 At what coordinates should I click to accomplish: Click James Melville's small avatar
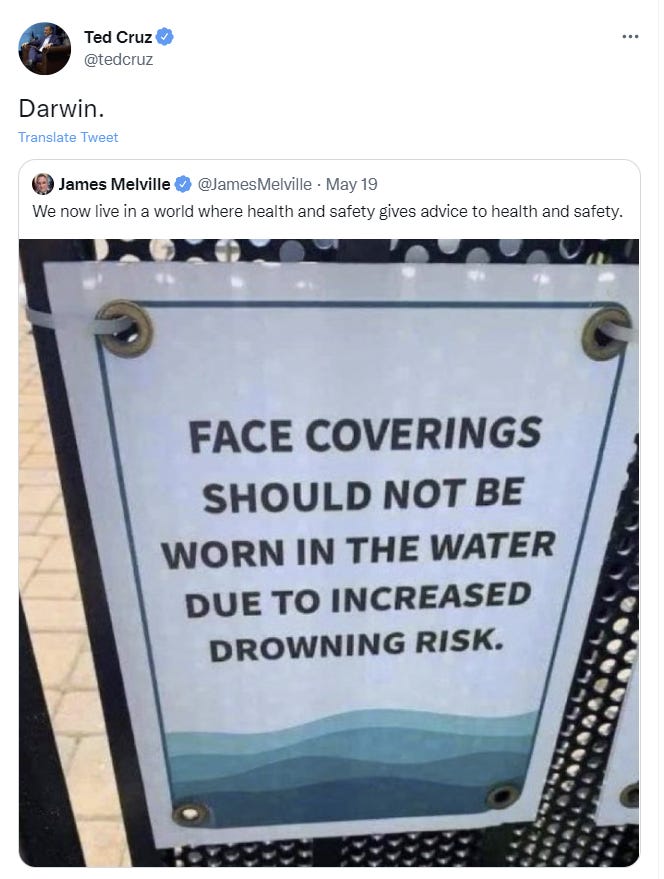pos(43,184)
